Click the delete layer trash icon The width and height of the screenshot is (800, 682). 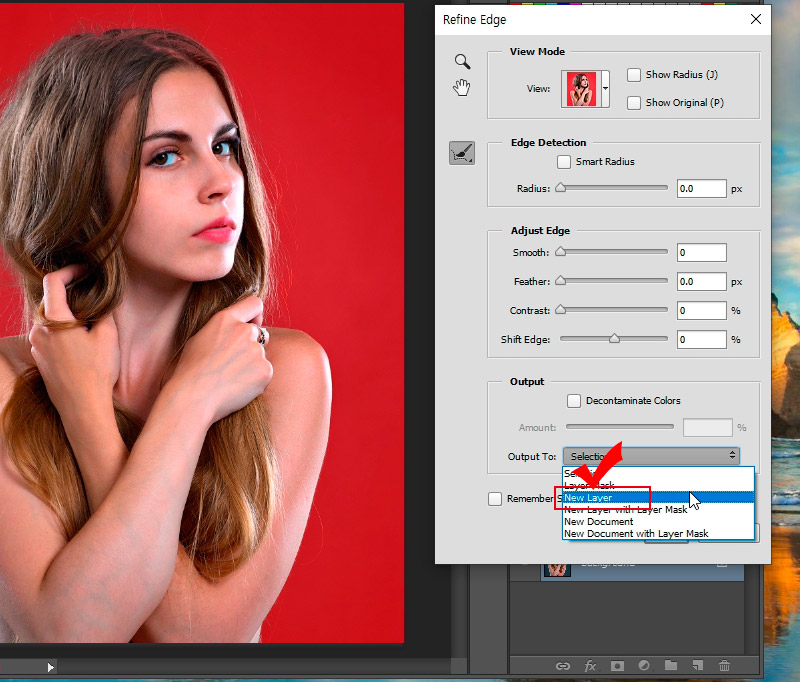(x=724, y=665)
